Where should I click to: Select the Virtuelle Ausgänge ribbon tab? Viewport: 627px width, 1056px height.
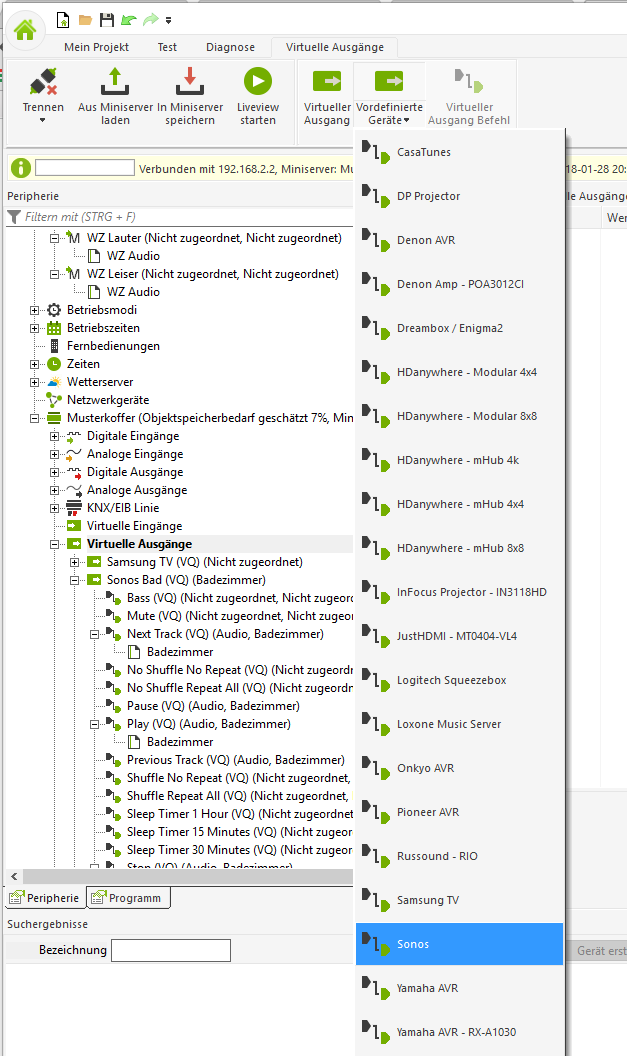tap(335, 47)
